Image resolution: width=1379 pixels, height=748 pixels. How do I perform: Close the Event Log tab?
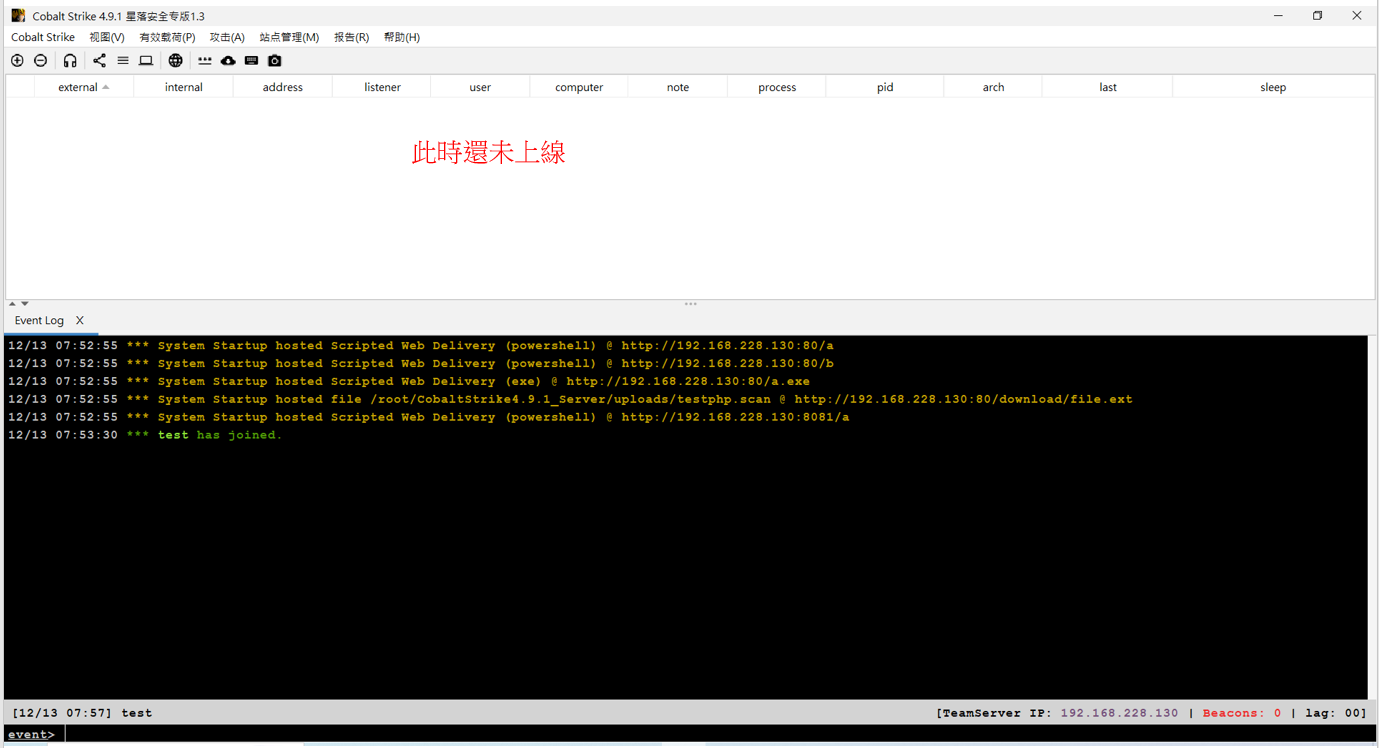(80, 321)
